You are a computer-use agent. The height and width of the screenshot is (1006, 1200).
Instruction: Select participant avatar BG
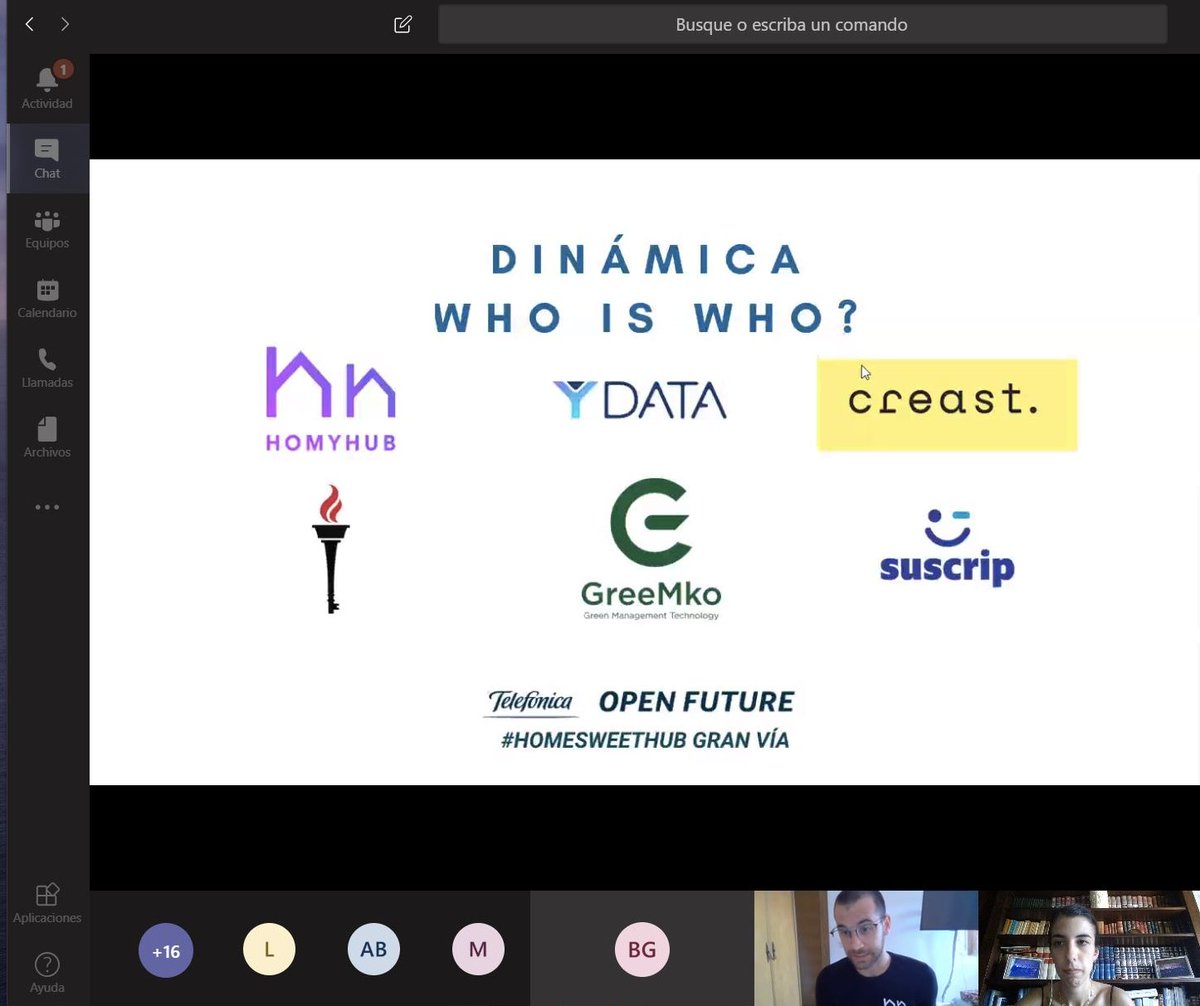(x=642, y=951)
